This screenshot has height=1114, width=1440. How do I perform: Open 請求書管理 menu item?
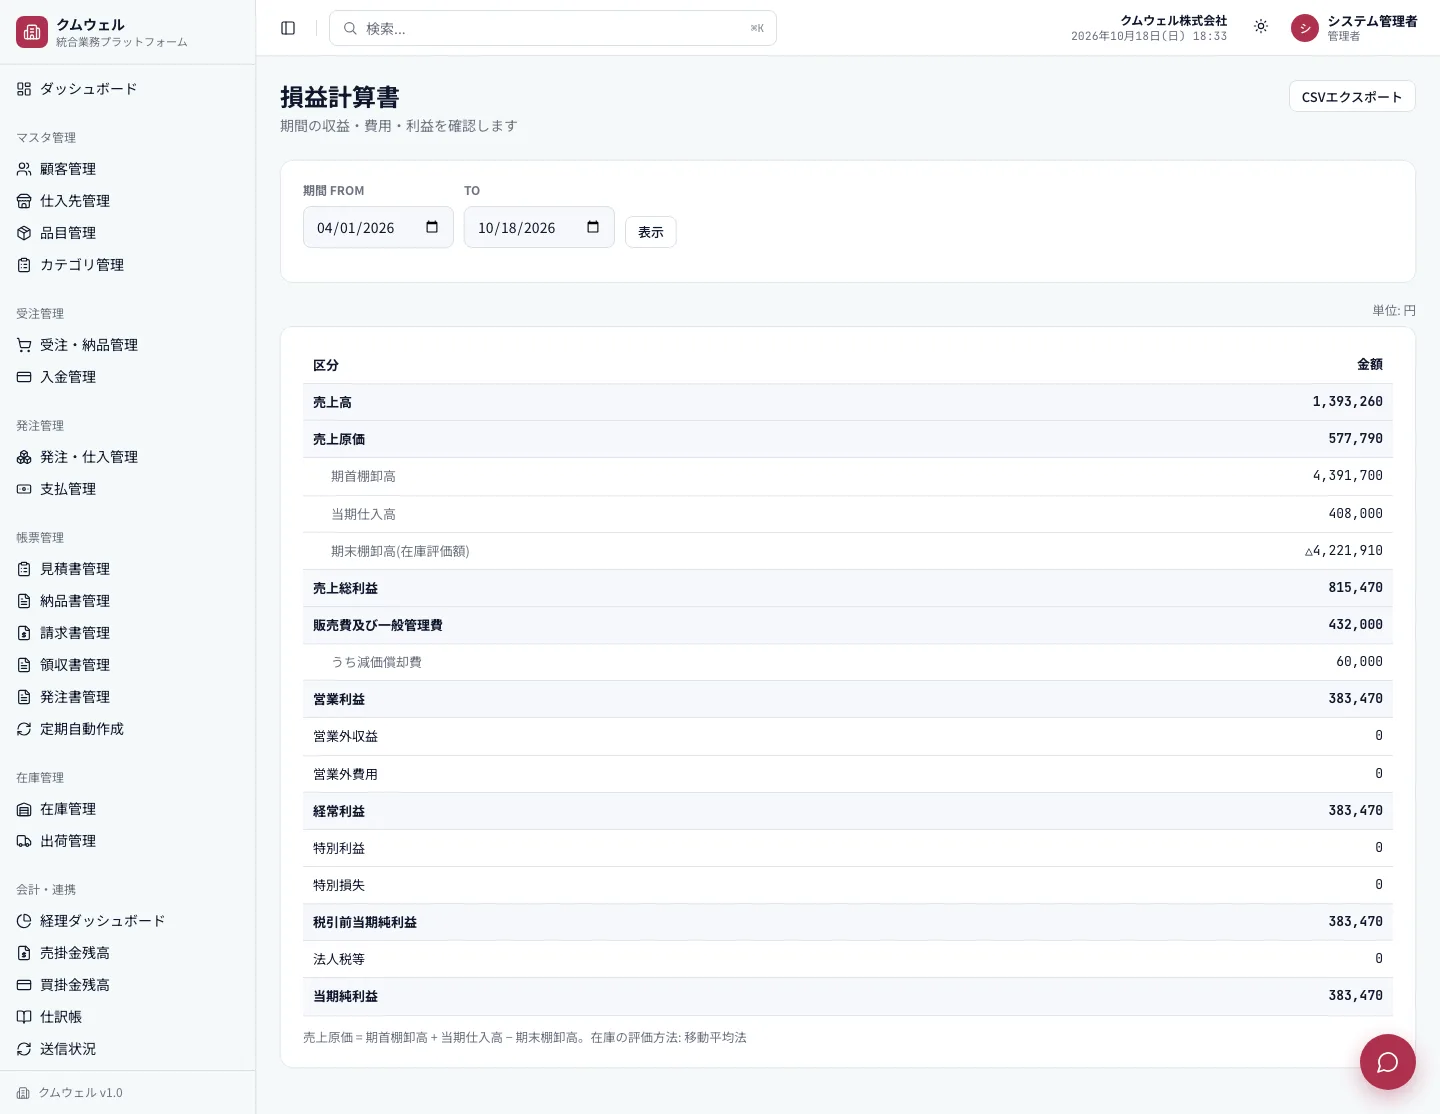127,633
